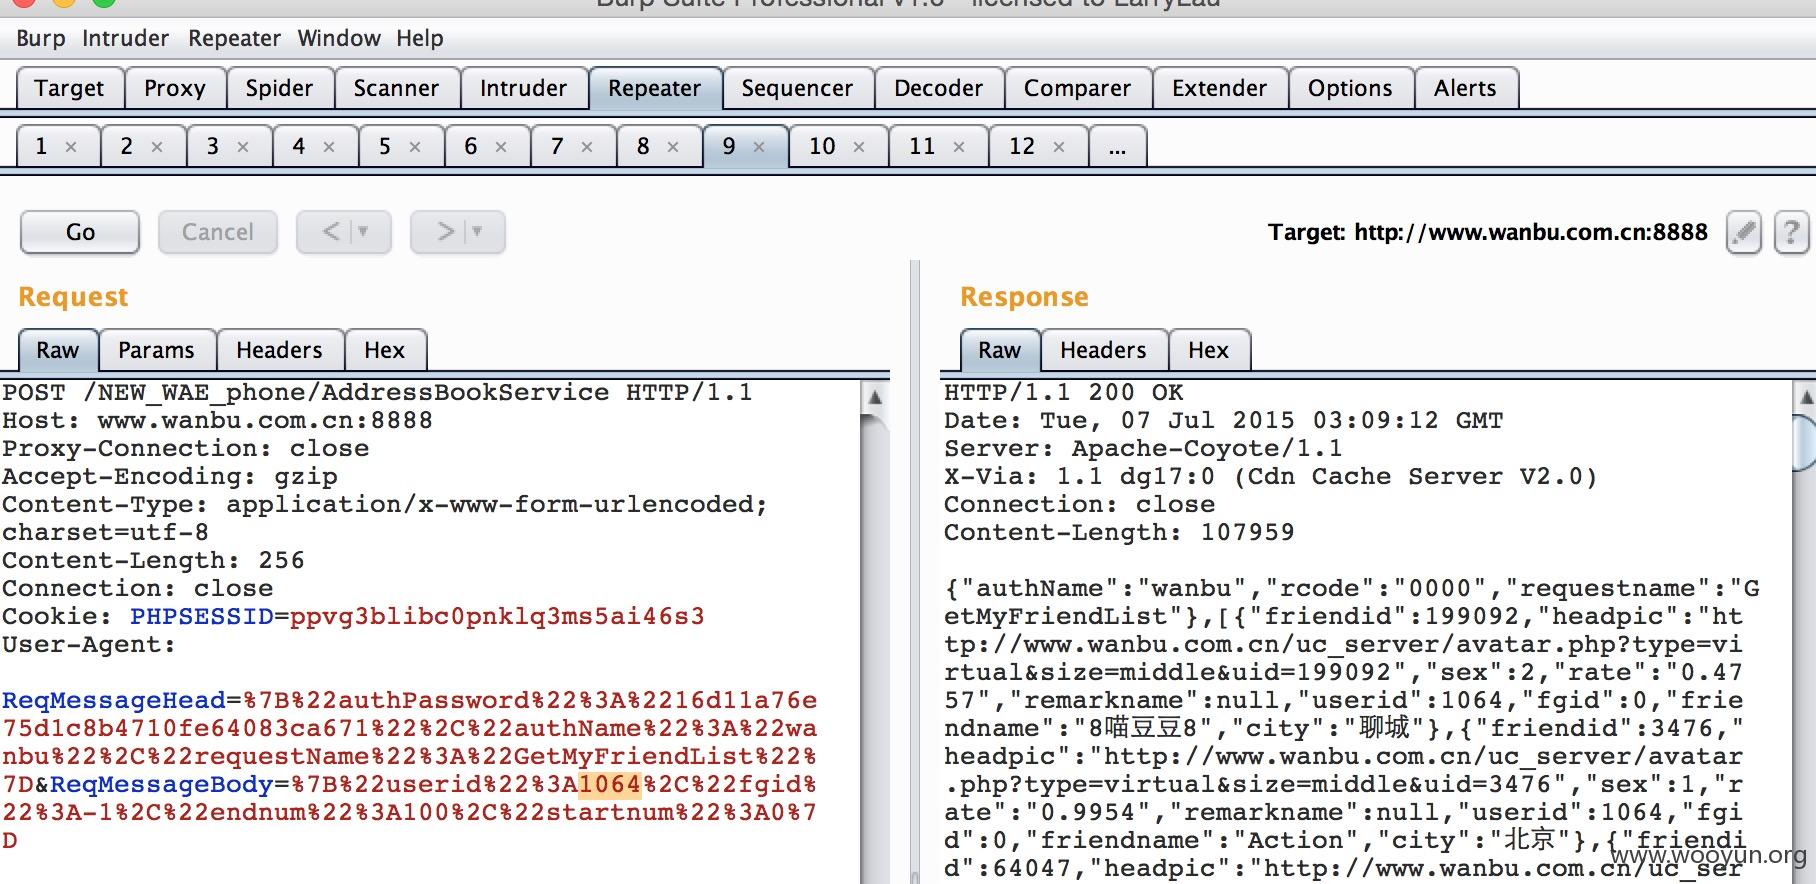
Task: Open help with the question mark icon
Action: 1791,232
